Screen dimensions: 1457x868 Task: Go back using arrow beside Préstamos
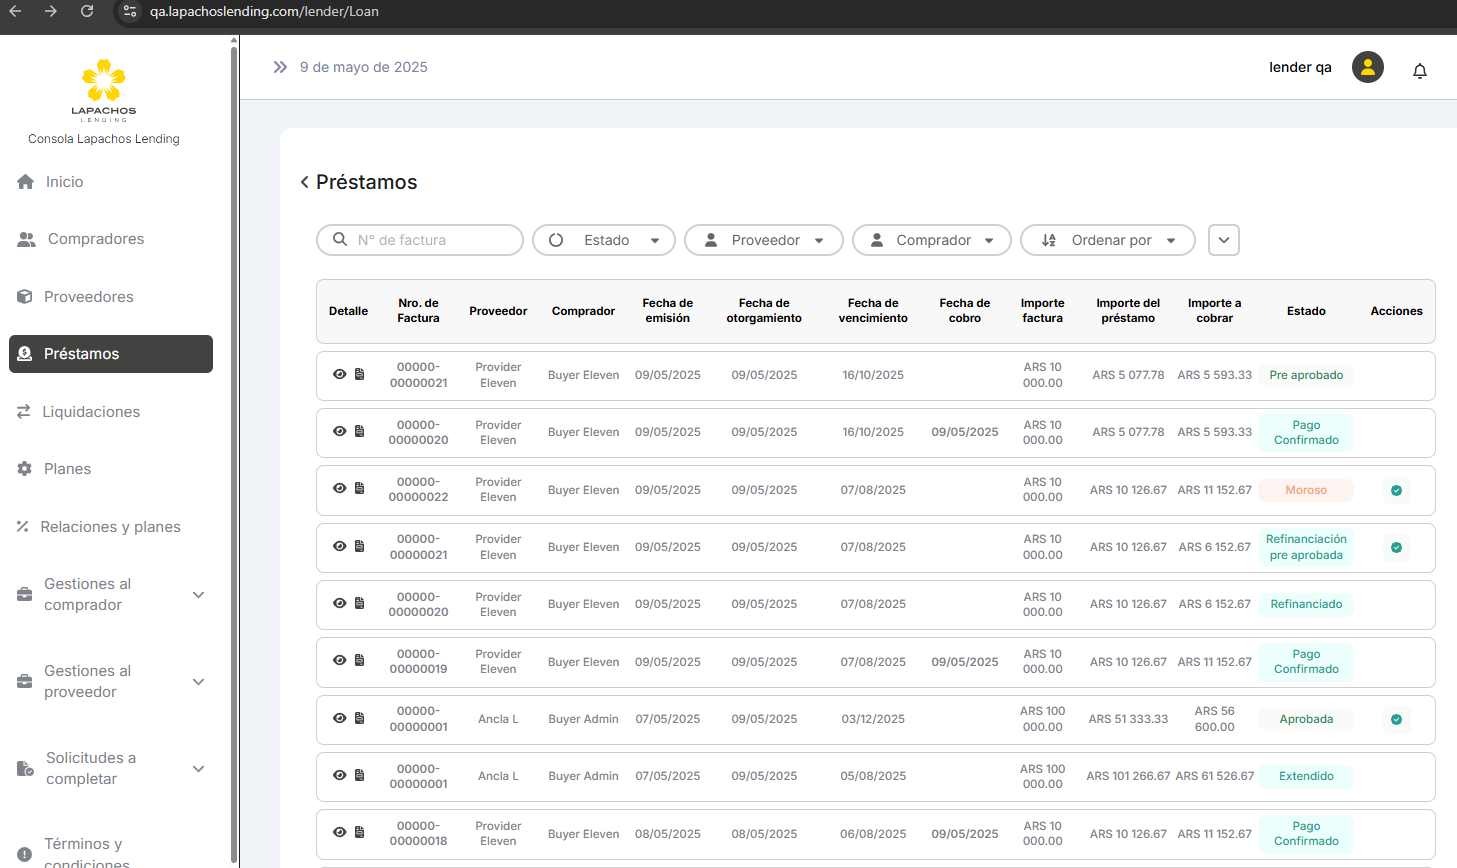pyautogui.click(x=304, y=182)
